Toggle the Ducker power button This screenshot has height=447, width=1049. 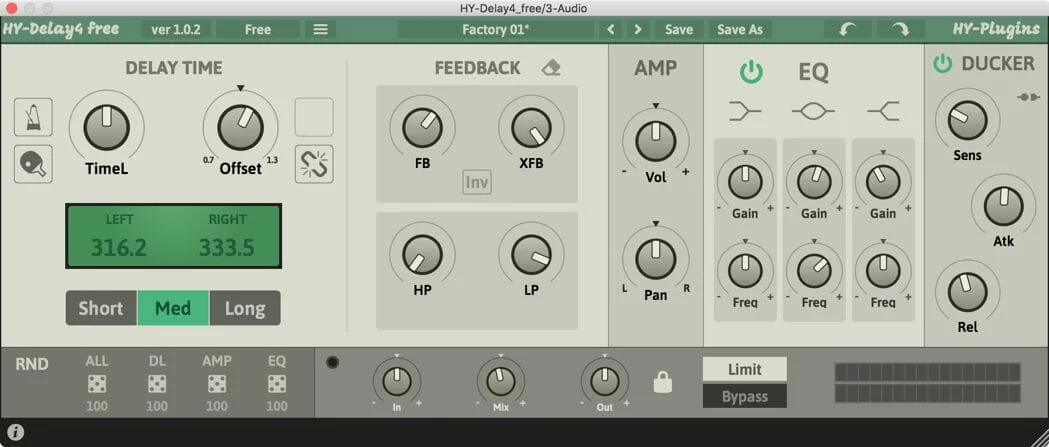[x=942, y=64]
